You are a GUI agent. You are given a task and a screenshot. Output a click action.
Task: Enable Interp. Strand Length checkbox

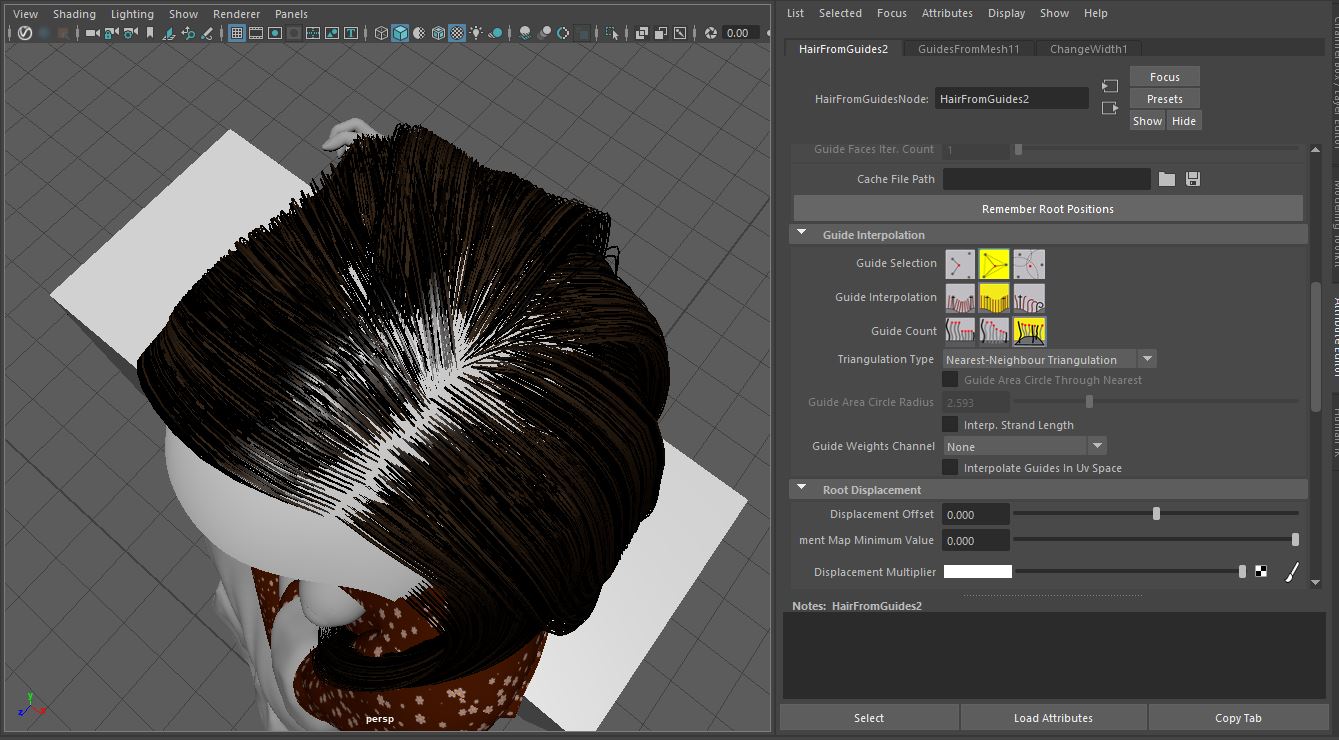[950, 425]
